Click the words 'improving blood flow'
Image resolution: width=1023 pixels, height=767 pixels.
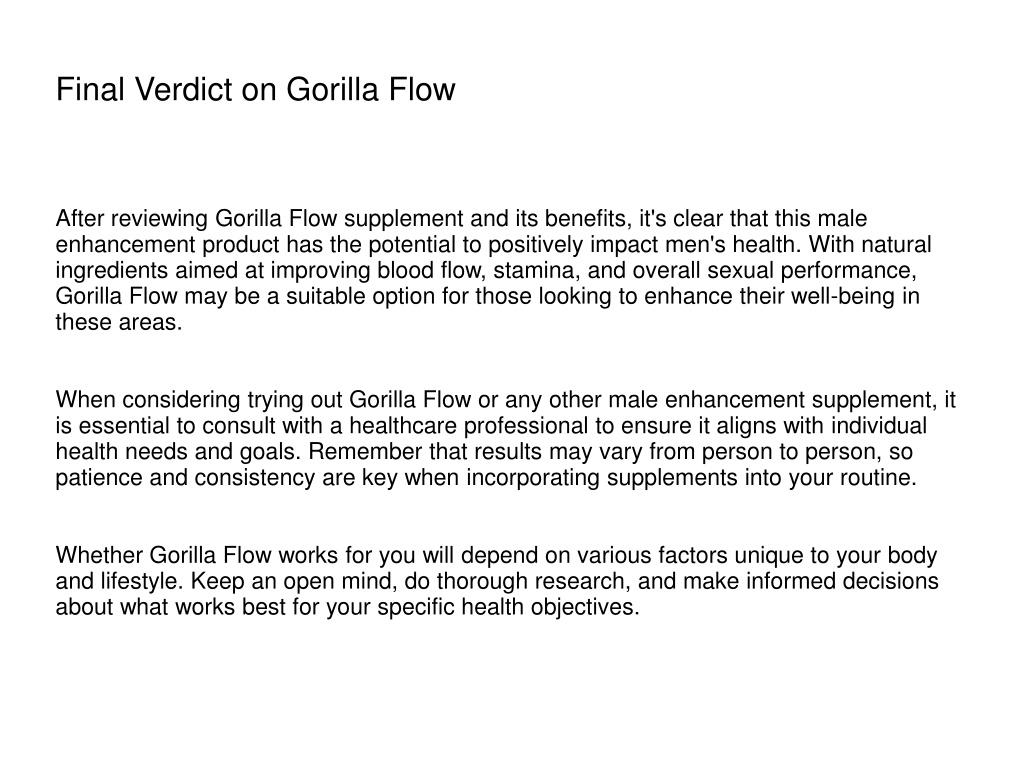click(378, 270)
